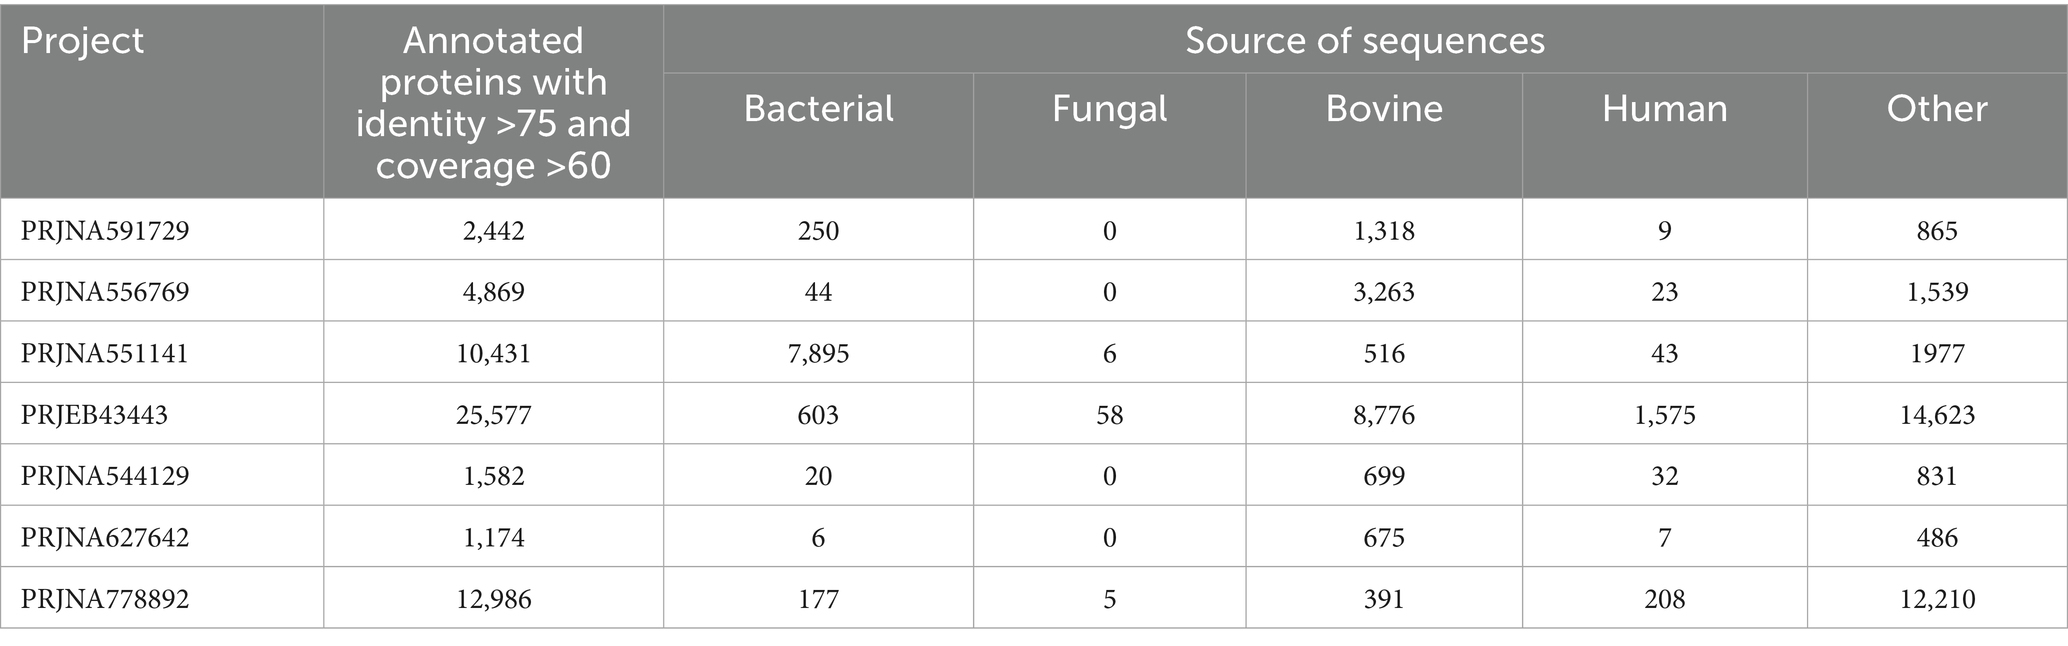Select the 7,895 bacterial count cell
The width and height of the screenshot is (2068, 646).
click(x=818, y=354)
